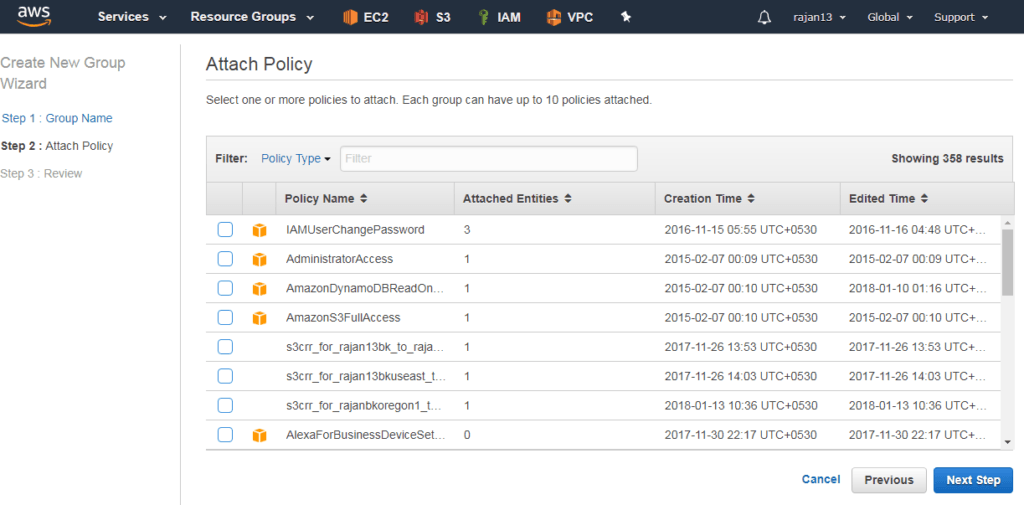This screenshot has width=1024, height=505.
Task: Check the IAMUserChangePassword policy checkbox
Action: pos(225,229)
